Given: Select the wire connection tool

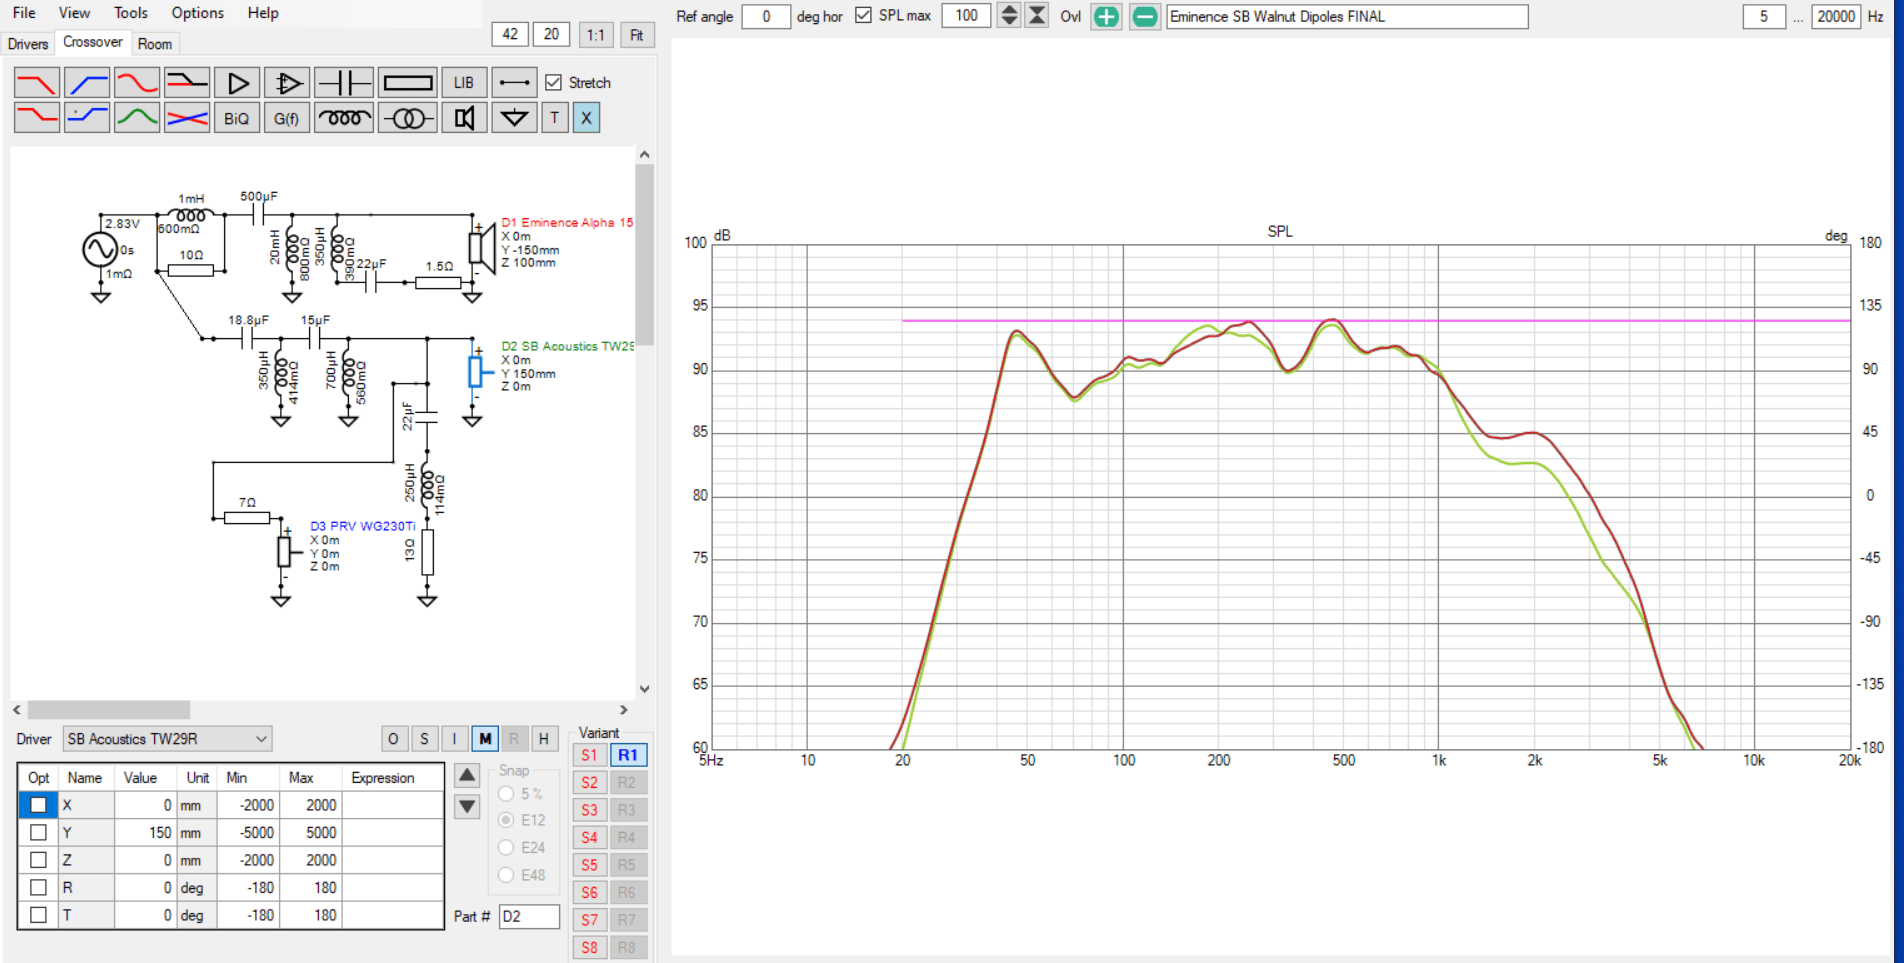Looking at the screenshot, I should (515, 82).
